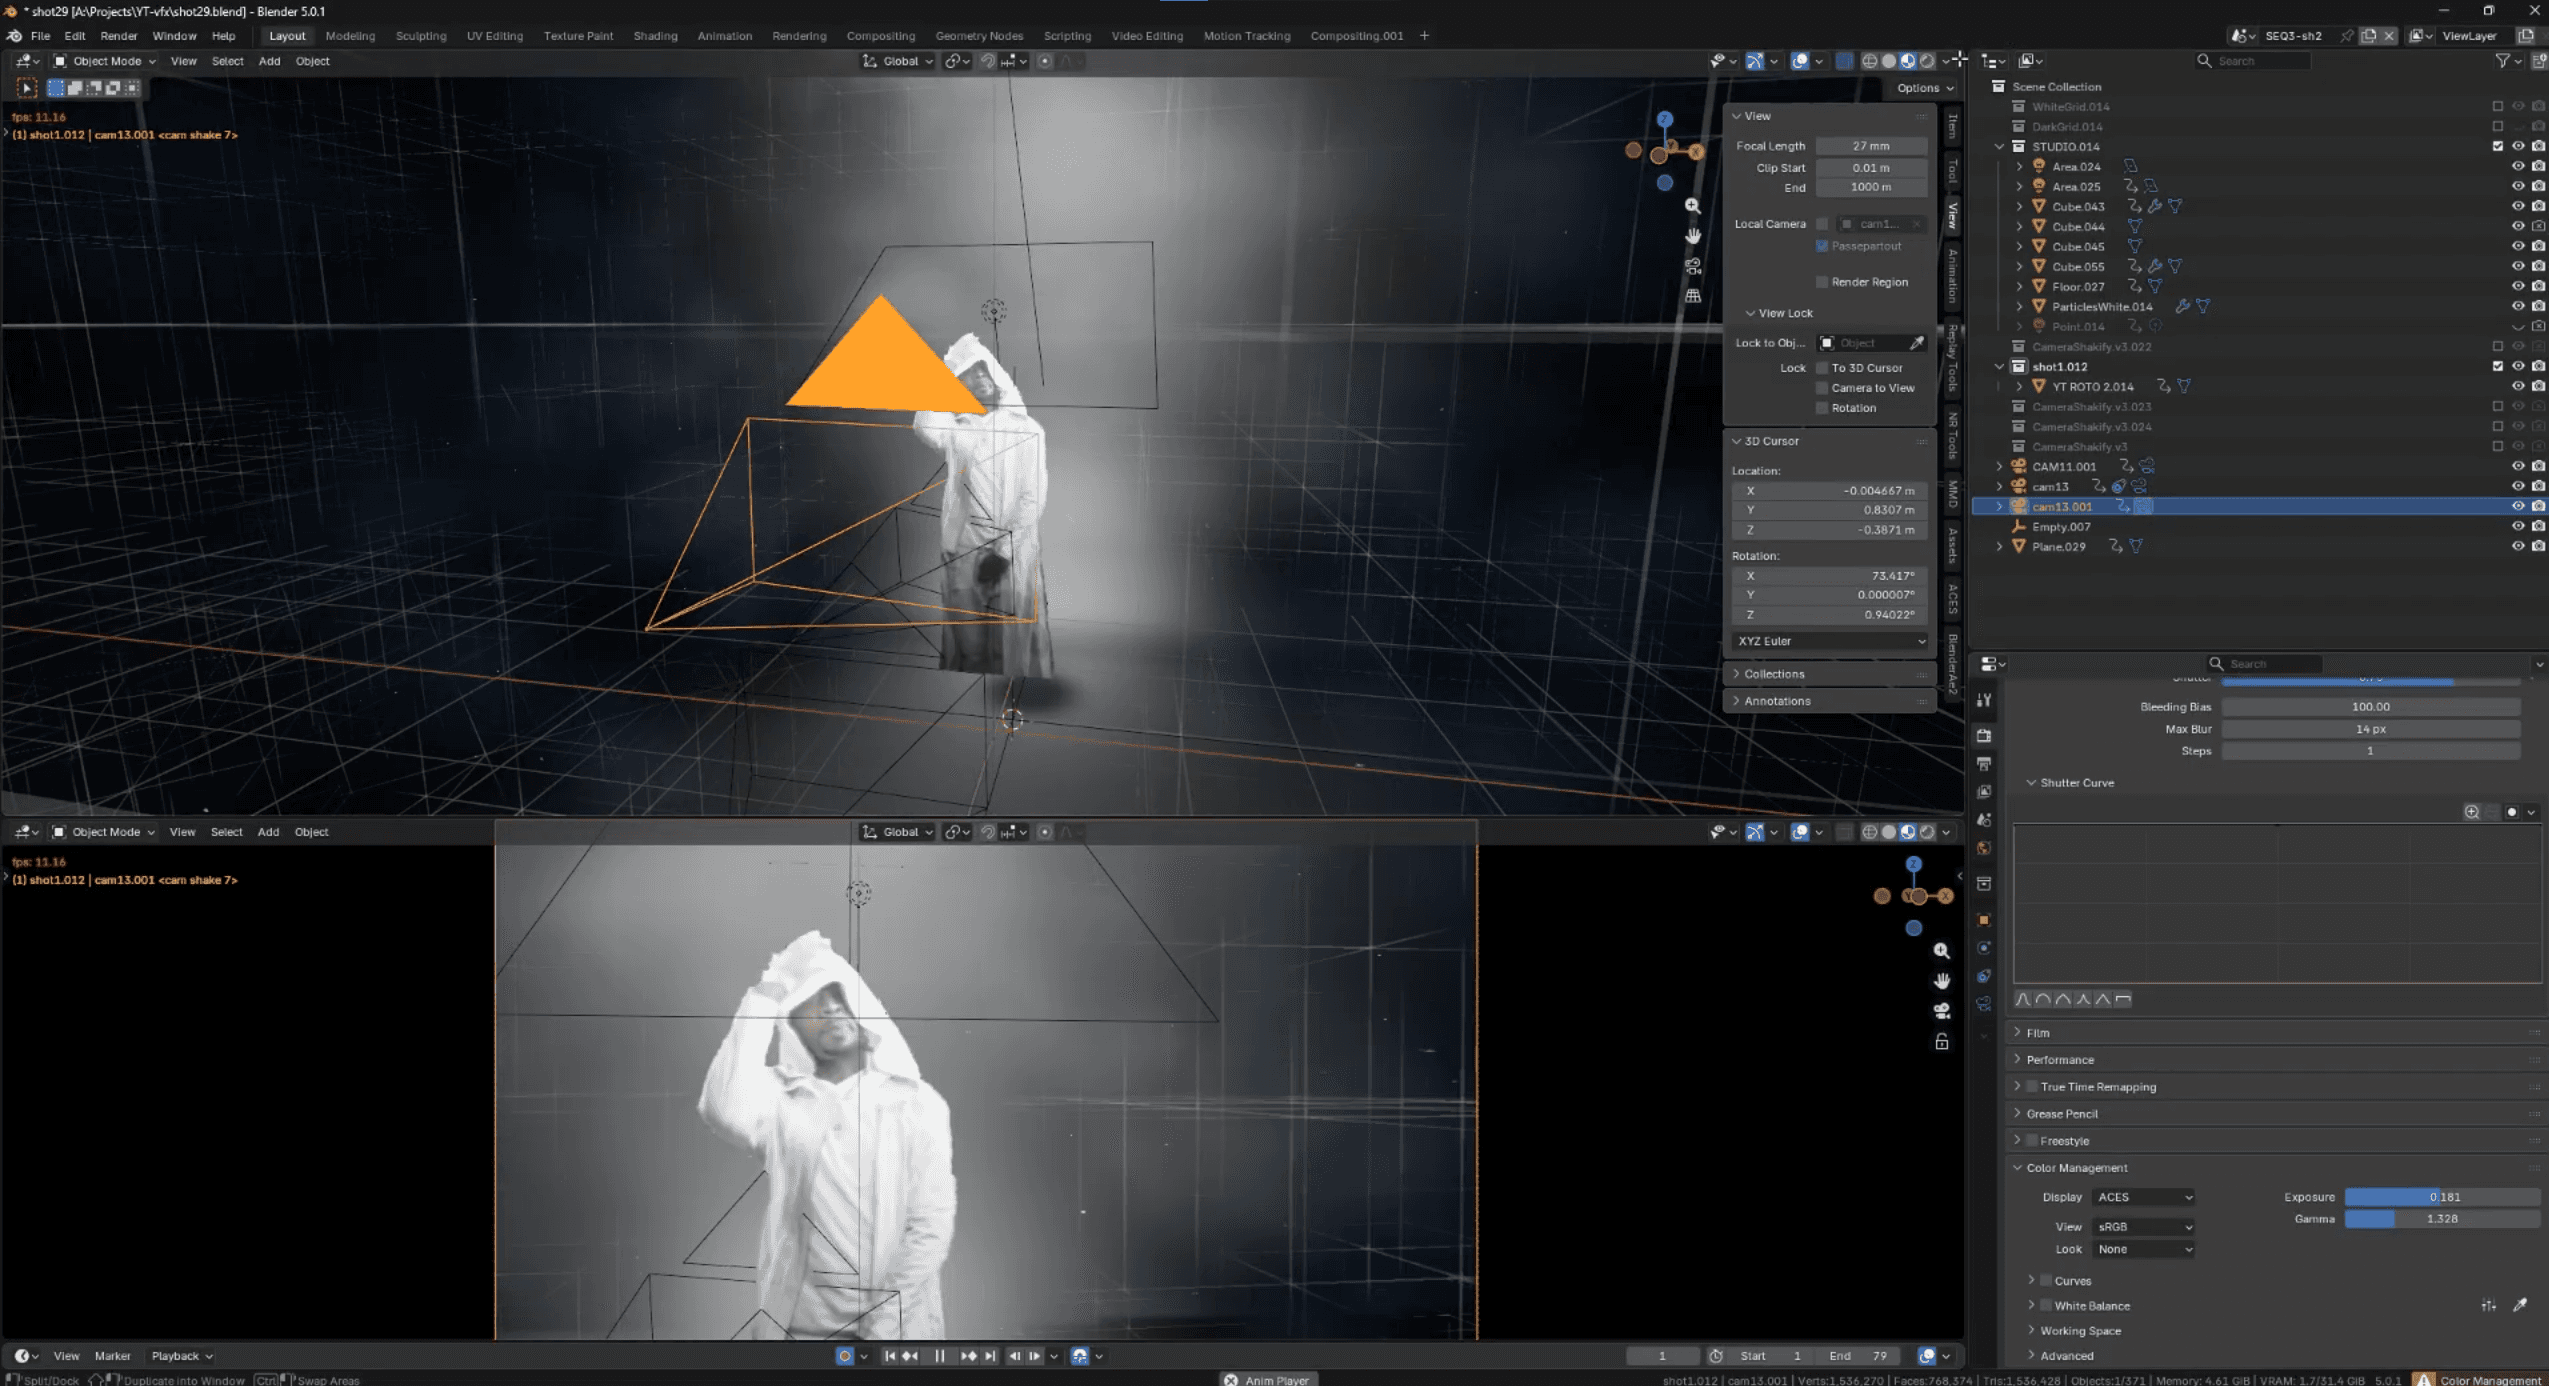Click the zoom magnifier in top viewport
Image resolution: width=2549 pixels, height=1386 pixels.
pyautogui.click(x=1692, y=206)
